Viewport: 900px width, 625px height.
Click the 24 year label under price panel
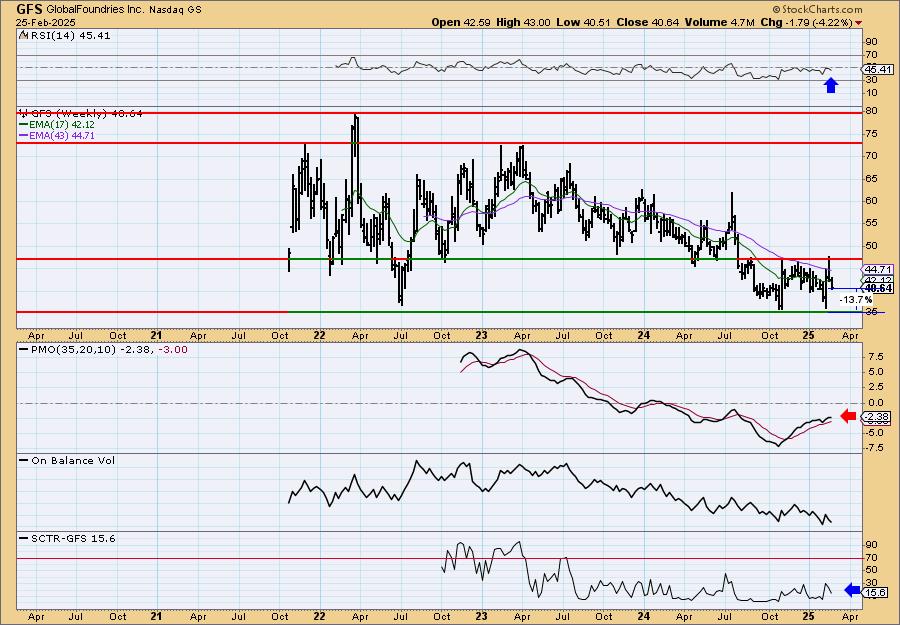(643, 335)
